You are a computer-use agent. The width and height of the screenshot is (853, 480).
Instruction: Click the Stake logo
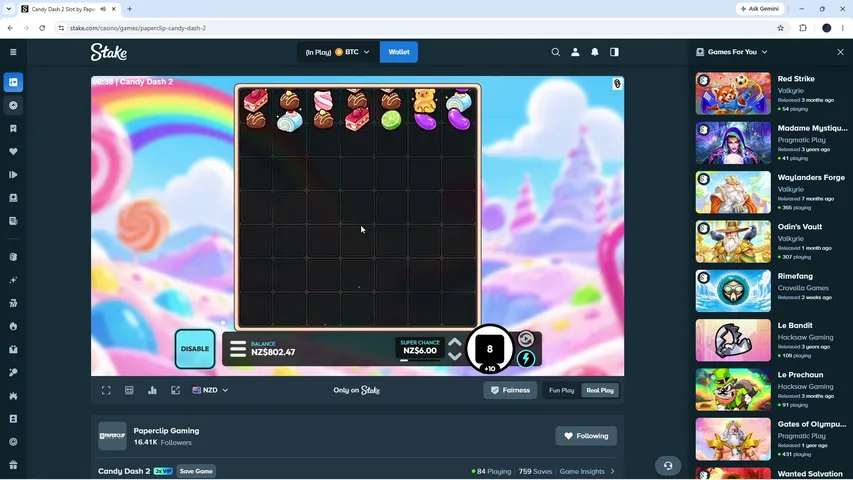pyautogui.click(x=109, y=52)
